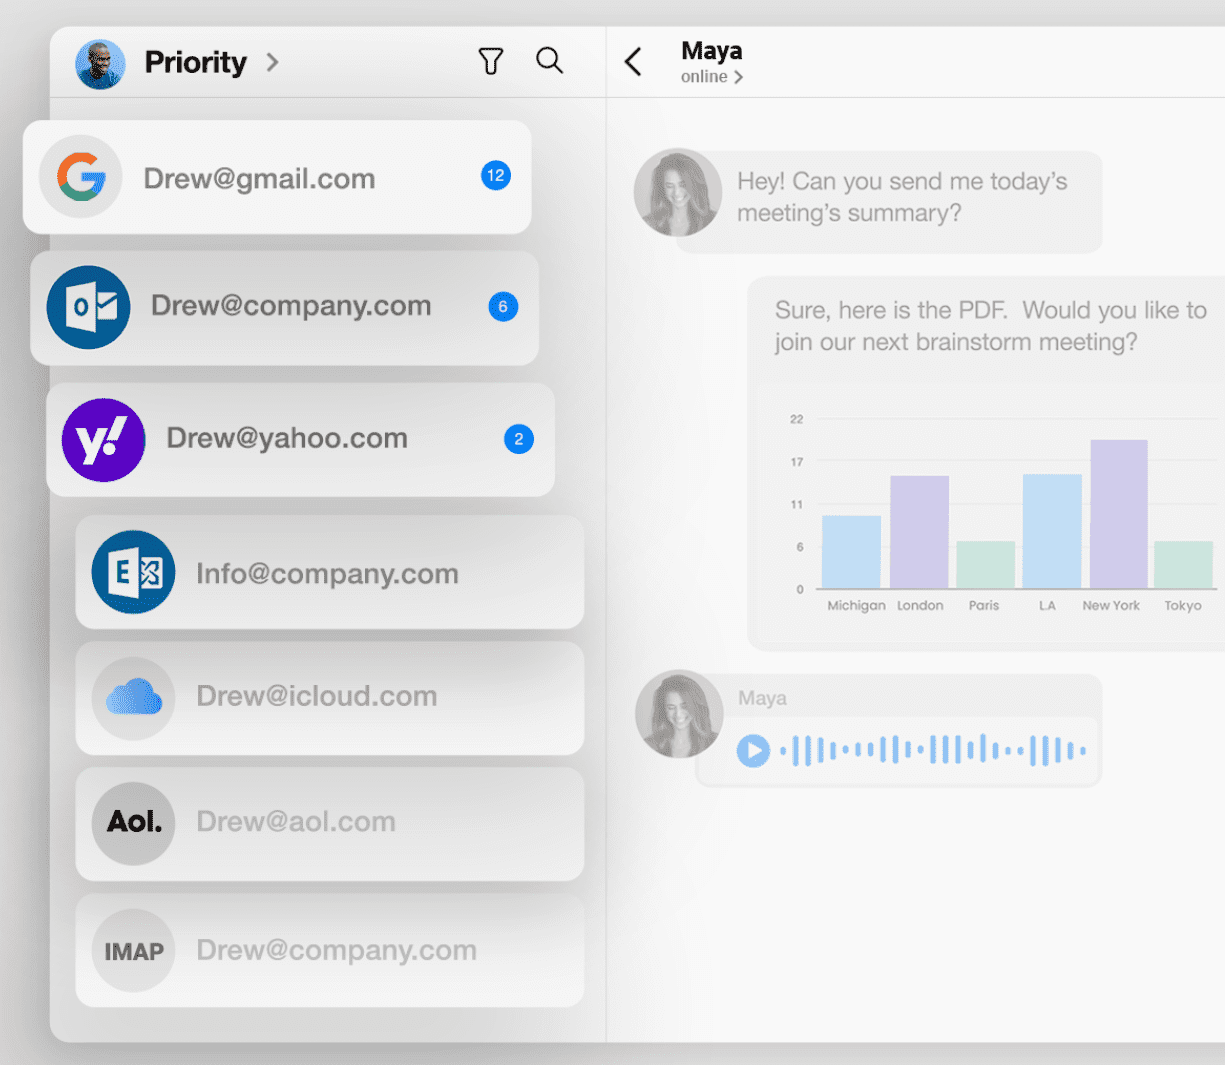1225x1065 pixels.
Task: Click the Aol. account logo
Action: [x=134, y=823]
